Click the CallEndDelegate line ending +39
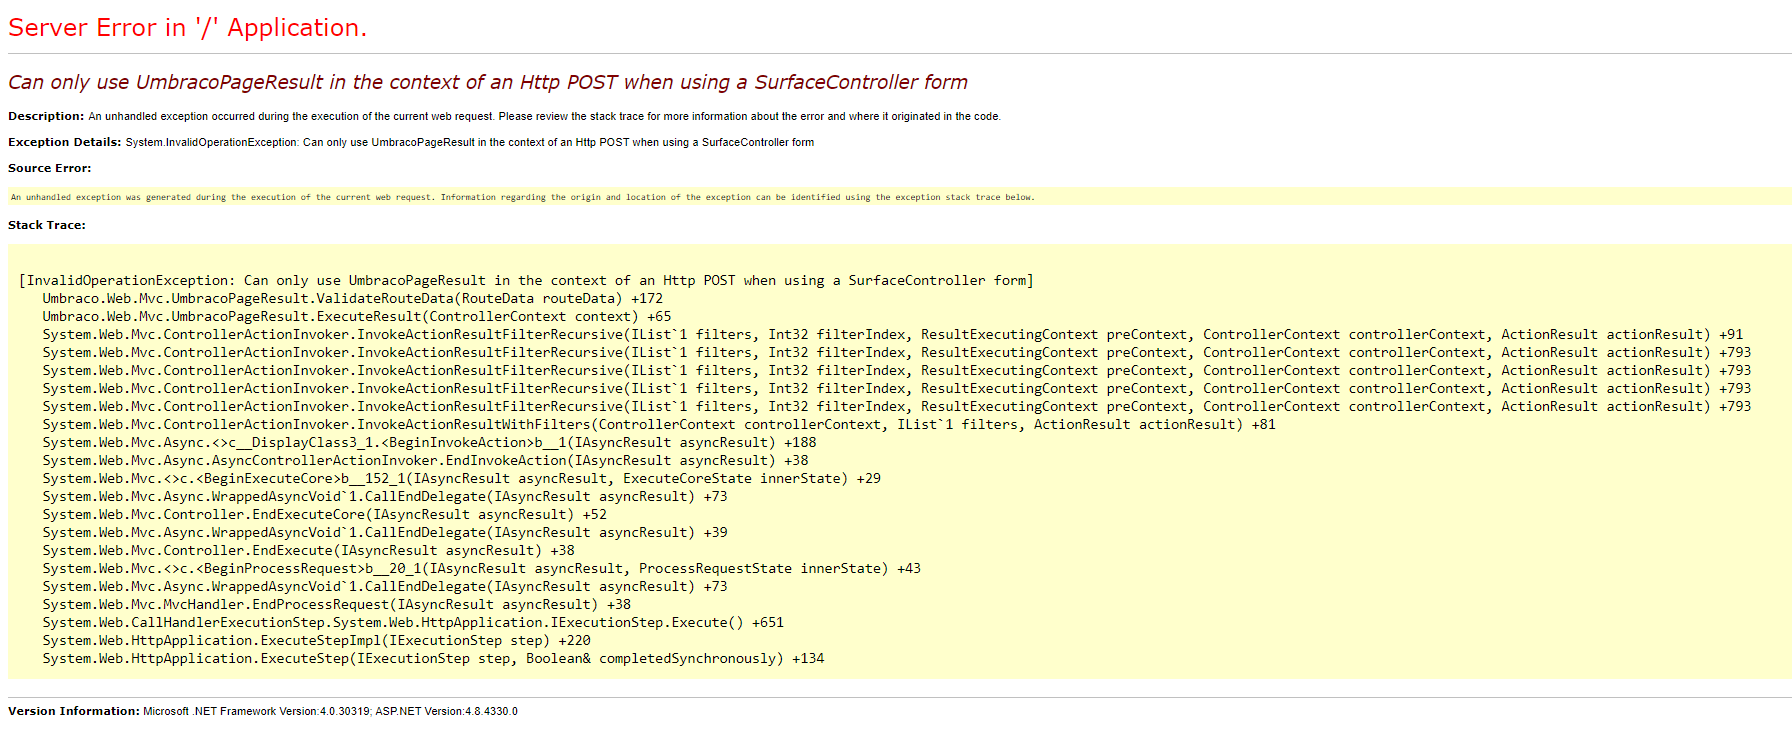Screen dimensions: 1792x731 385,533
